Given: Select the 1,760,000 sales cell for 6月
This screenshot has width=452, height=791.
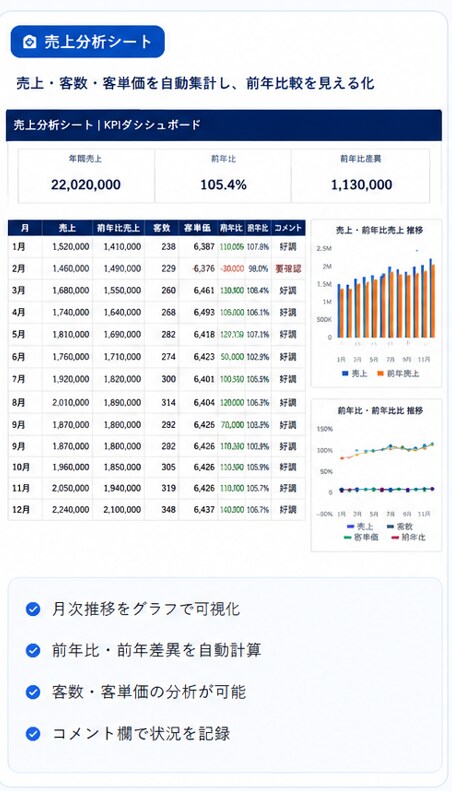Looking at the screenshot, I should click(x=71, y=357).
